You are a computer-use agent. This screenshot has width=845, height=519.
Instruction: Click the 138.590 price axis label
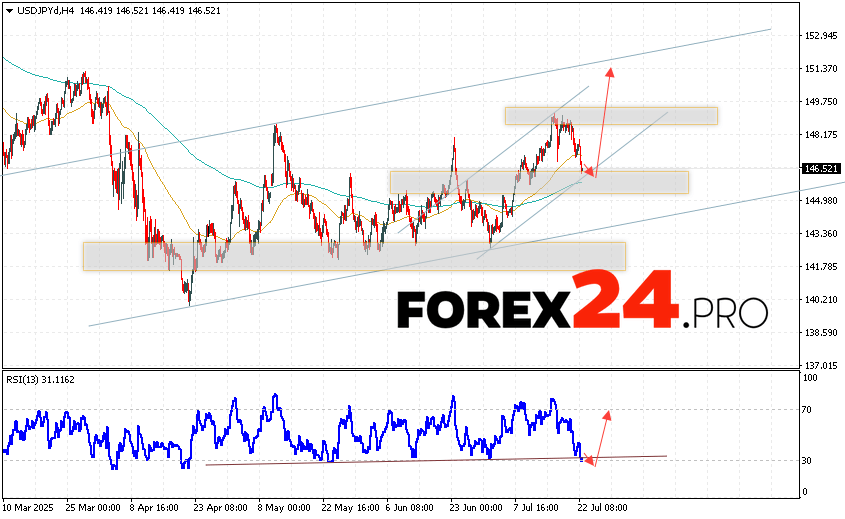[820, 333]
